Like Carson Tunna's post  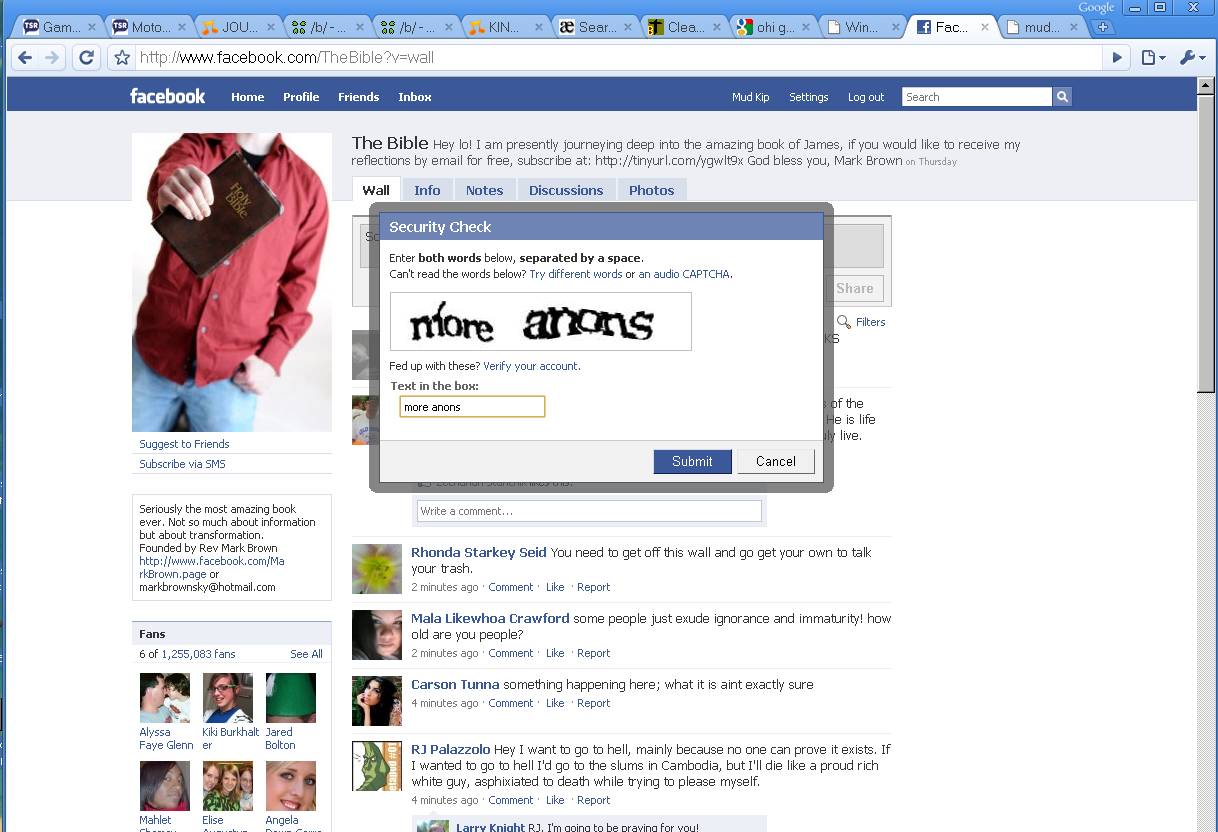[555, 703]
